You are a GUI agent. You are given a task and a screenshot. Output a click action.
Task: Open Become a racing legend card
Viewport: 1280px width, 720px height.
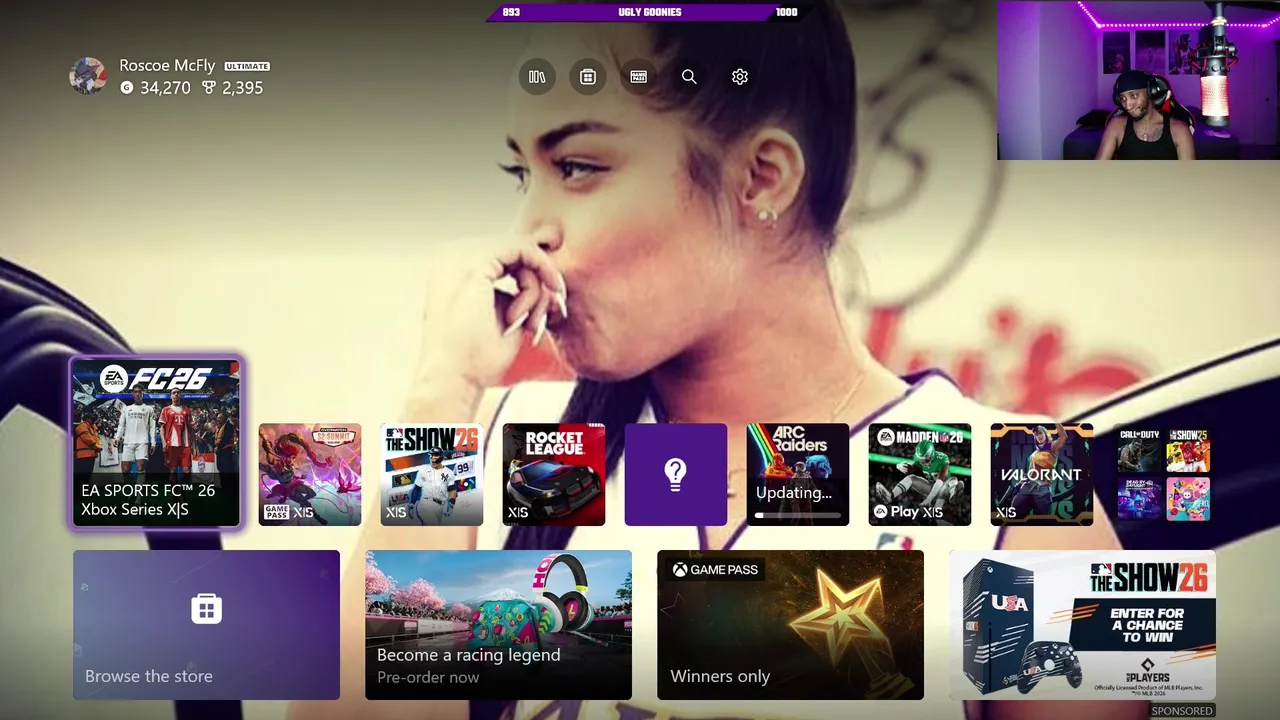(498, 625)
